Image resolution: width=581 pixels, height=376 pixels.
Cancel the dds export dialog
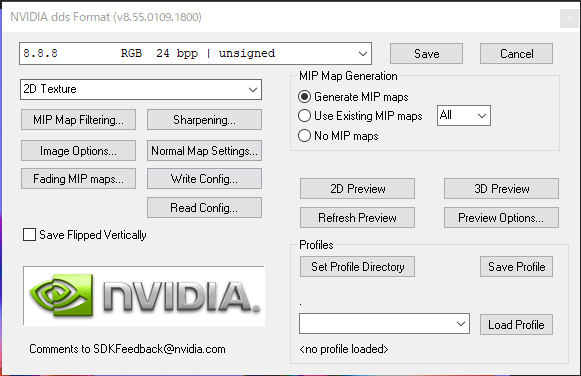click(516, 54)
